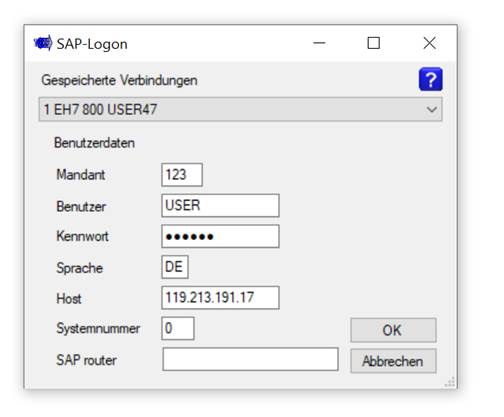Cancel with the Abbrechen button
Viewport: 504px width, 417px height.
pyautogui.click(x=393, y=361)
